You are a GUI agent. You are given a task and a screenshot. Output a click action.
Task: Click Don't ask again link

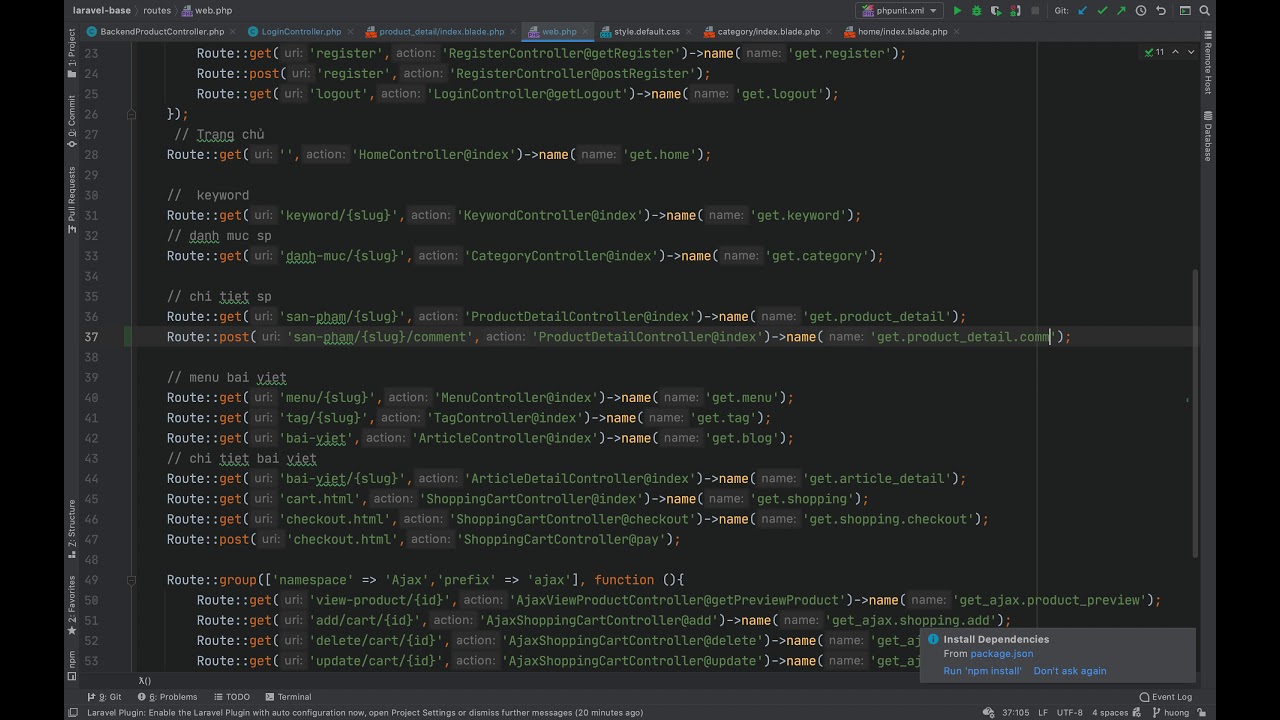pos(1070,671)
